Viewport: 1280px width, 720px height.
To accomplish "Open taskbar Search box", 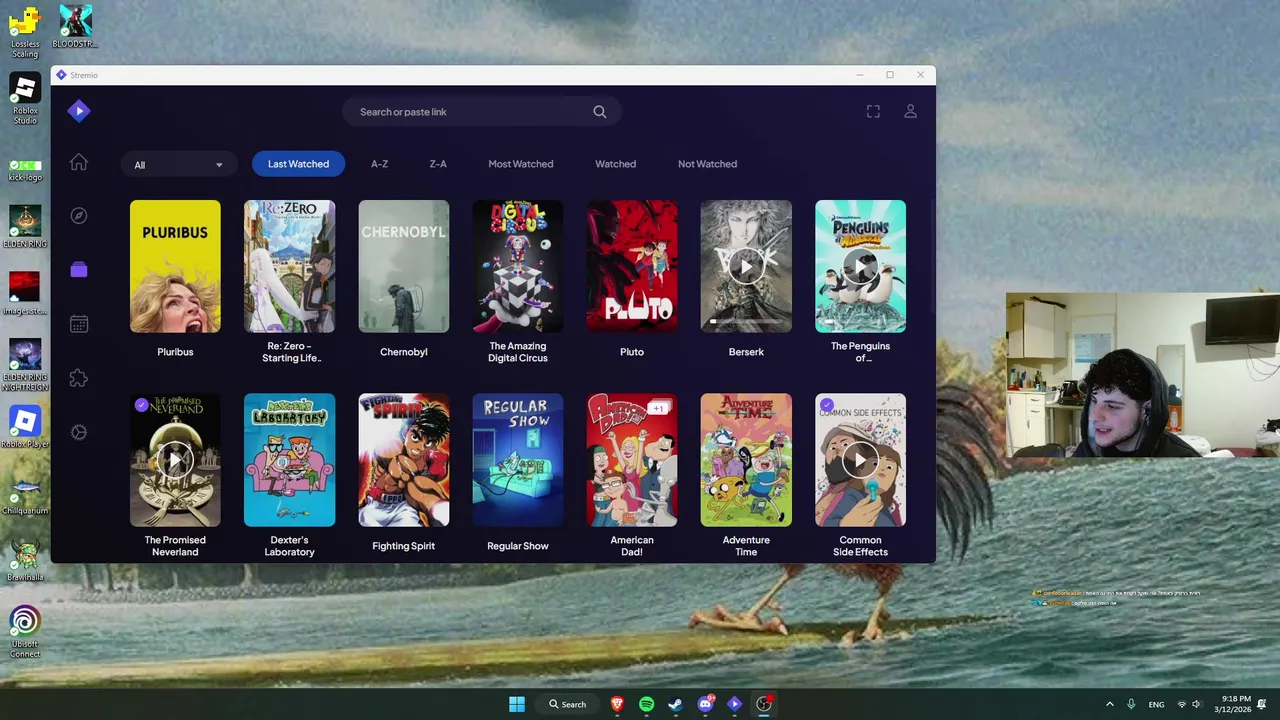I will pyautogui.click(x=568, y=704).
